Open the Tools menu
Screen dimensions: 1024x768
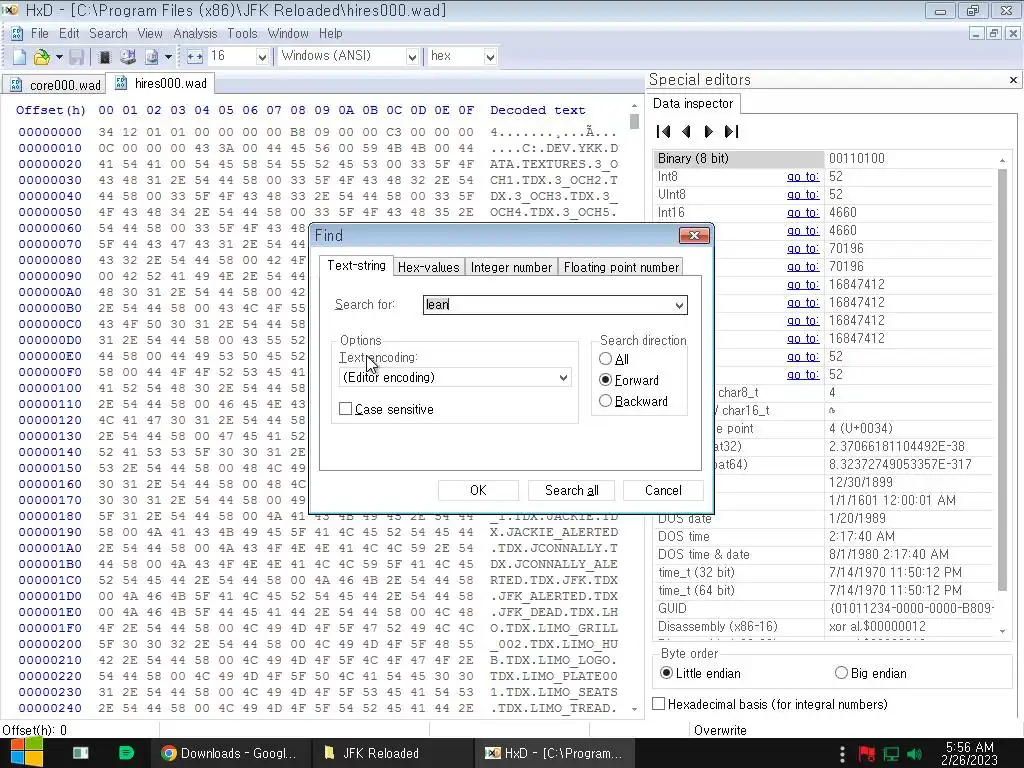(x=242, y=33)
